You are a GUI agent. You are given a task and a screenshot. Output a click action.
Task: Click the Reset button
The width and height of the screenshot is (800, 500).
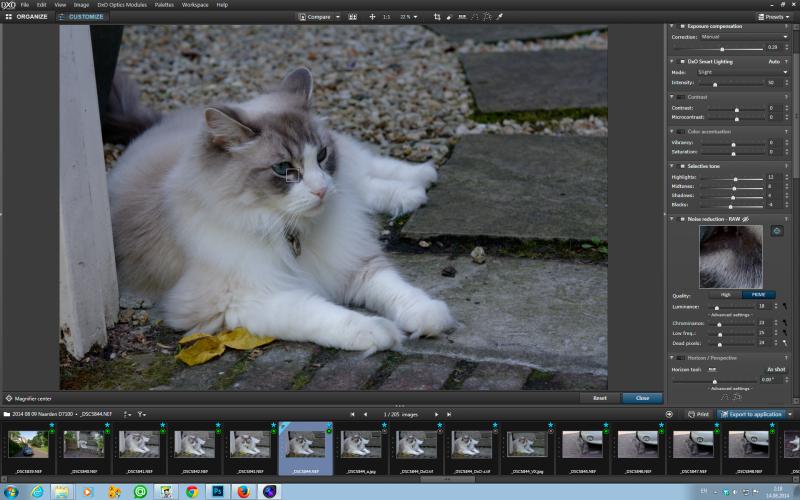point(600,398)
